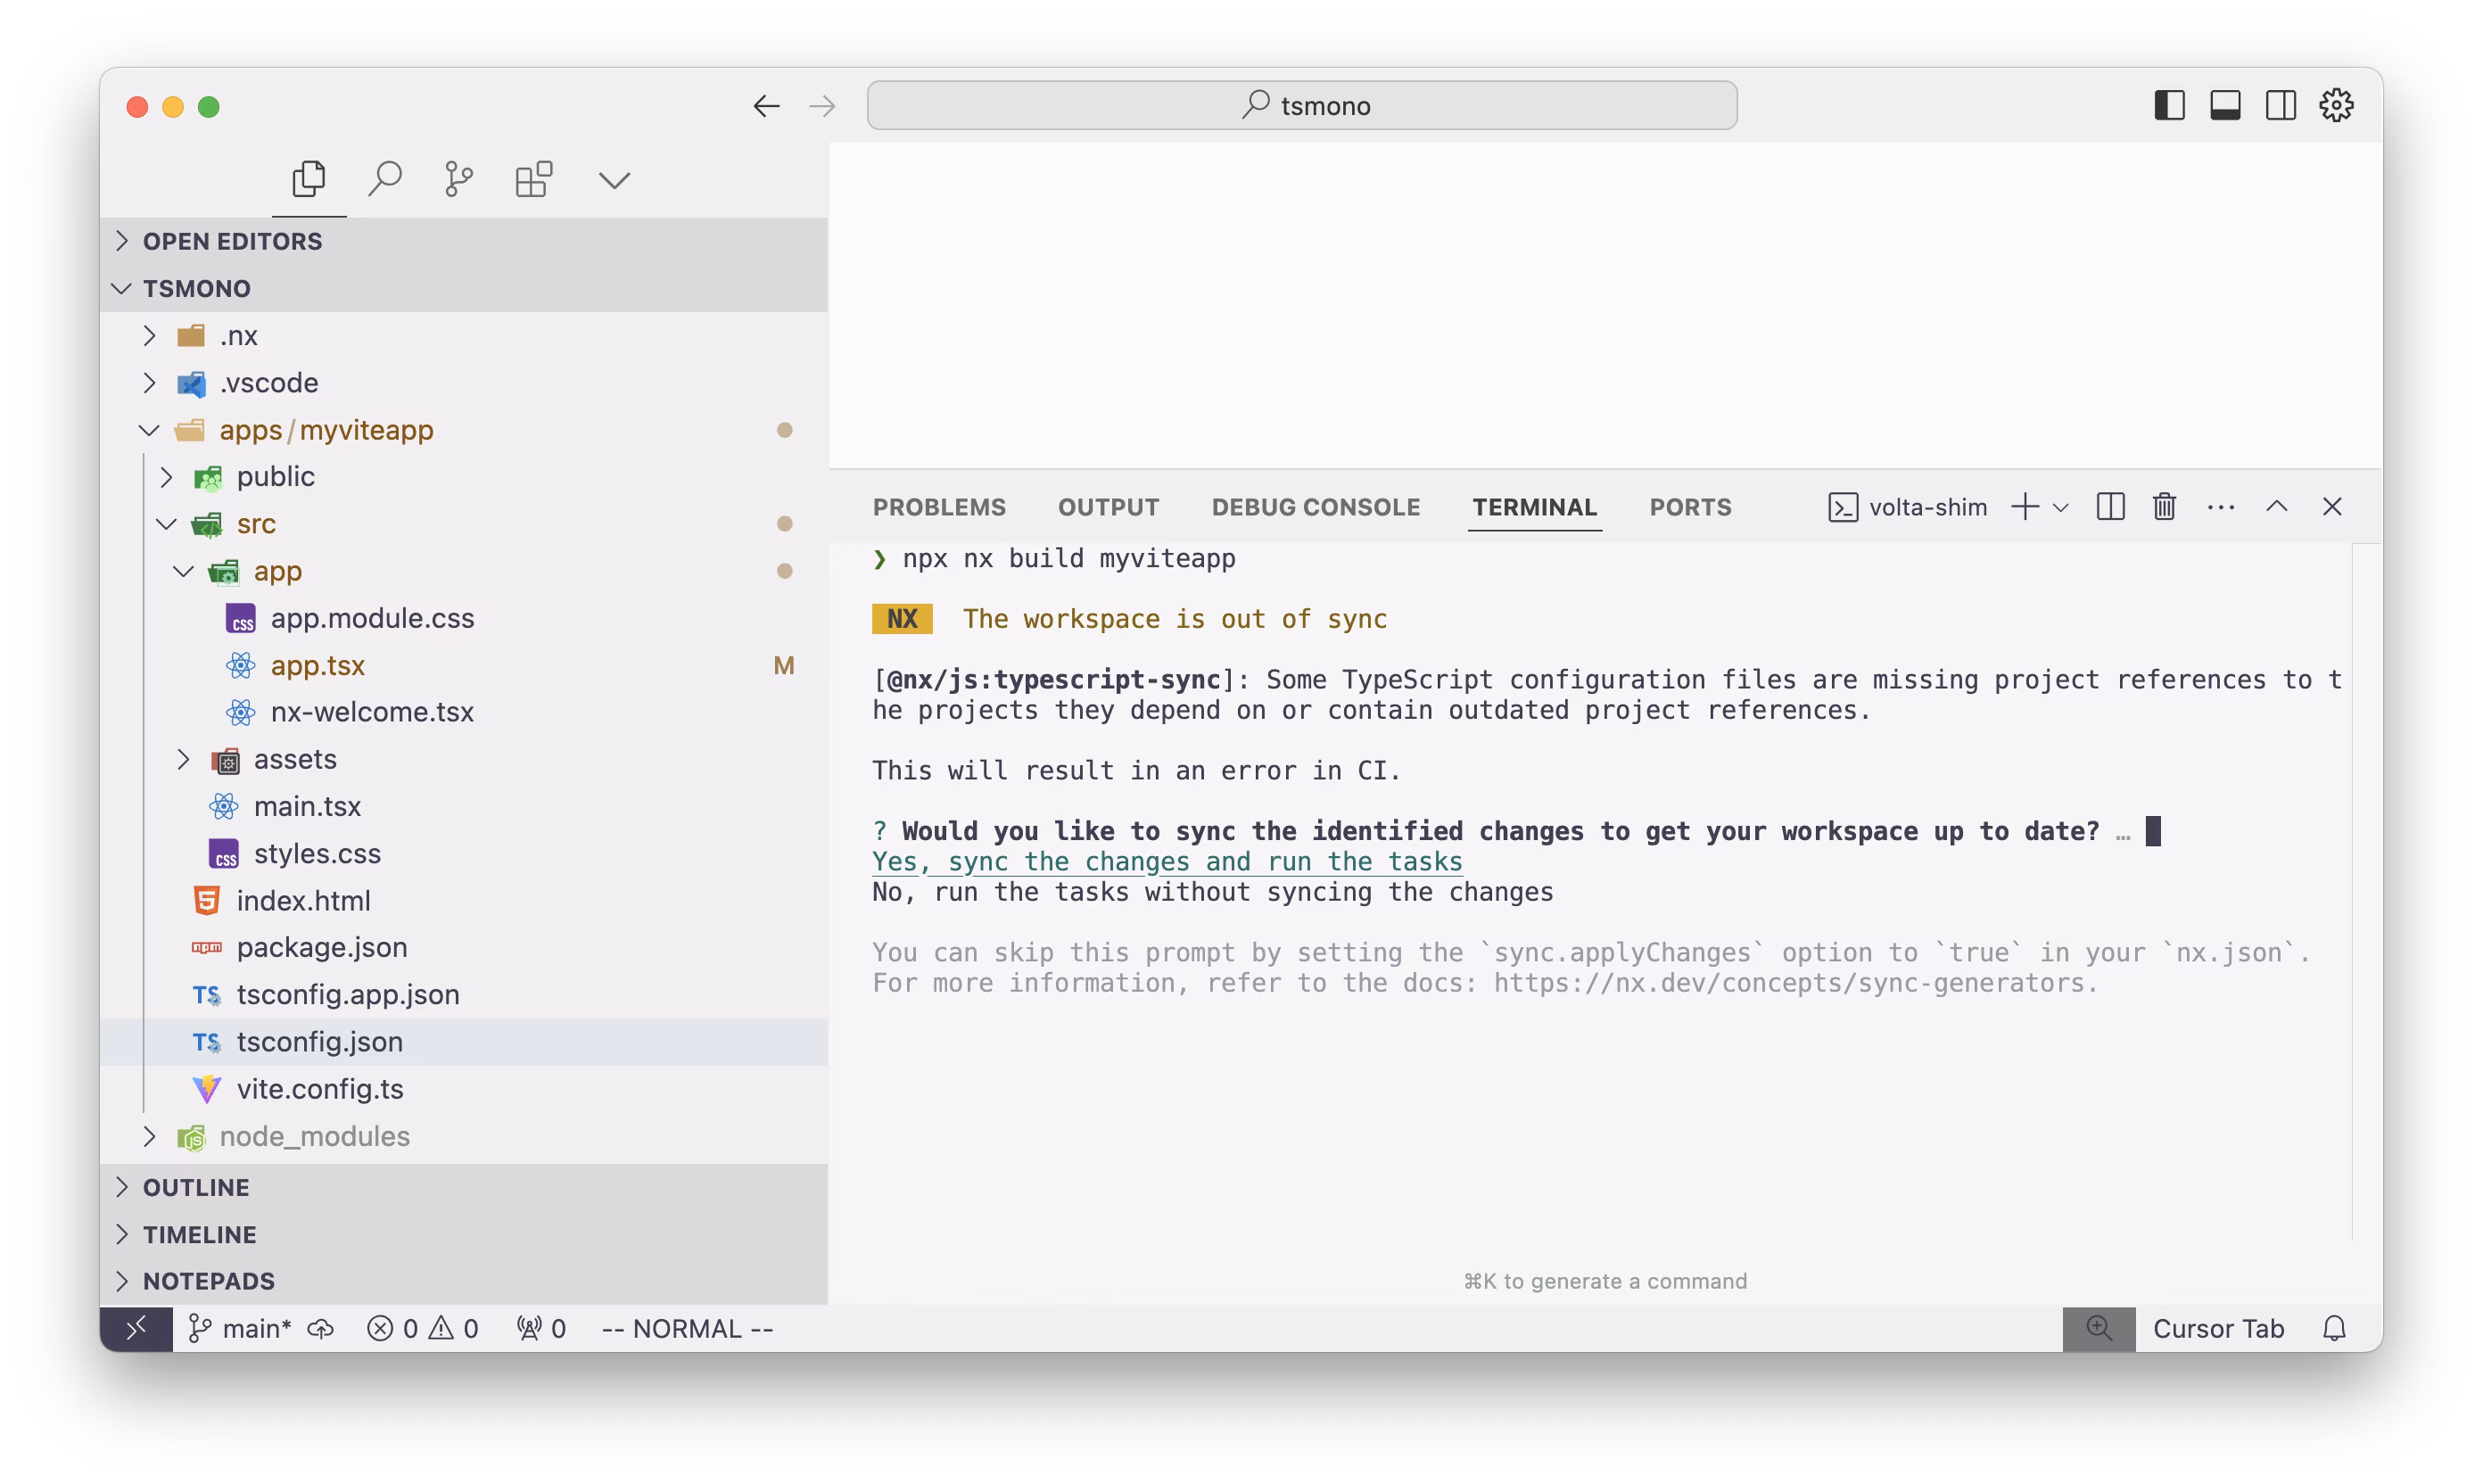Open the Source Control view

click(x=459, y=180)
